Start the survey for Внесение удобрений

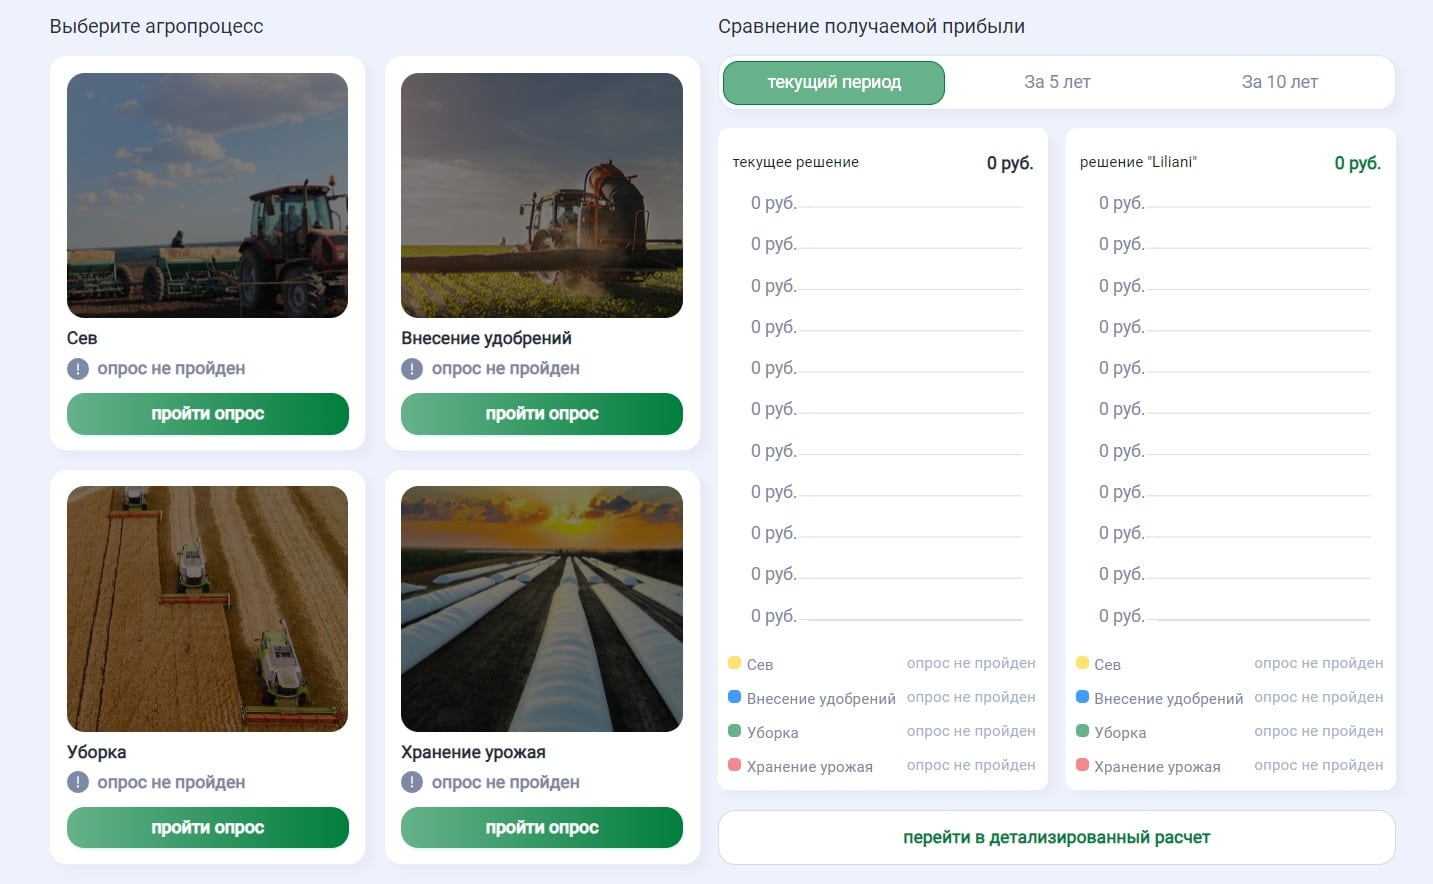541,414
